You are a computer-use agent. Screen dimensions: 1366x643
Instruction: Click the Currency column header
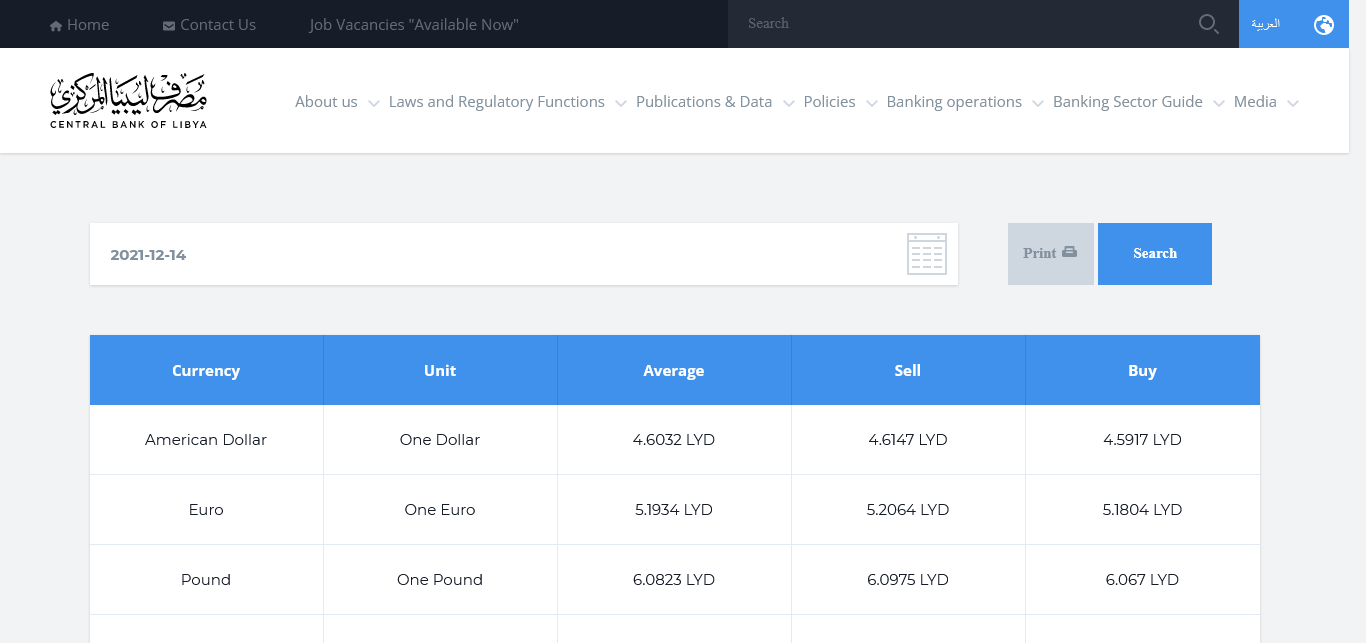(206, 370)
